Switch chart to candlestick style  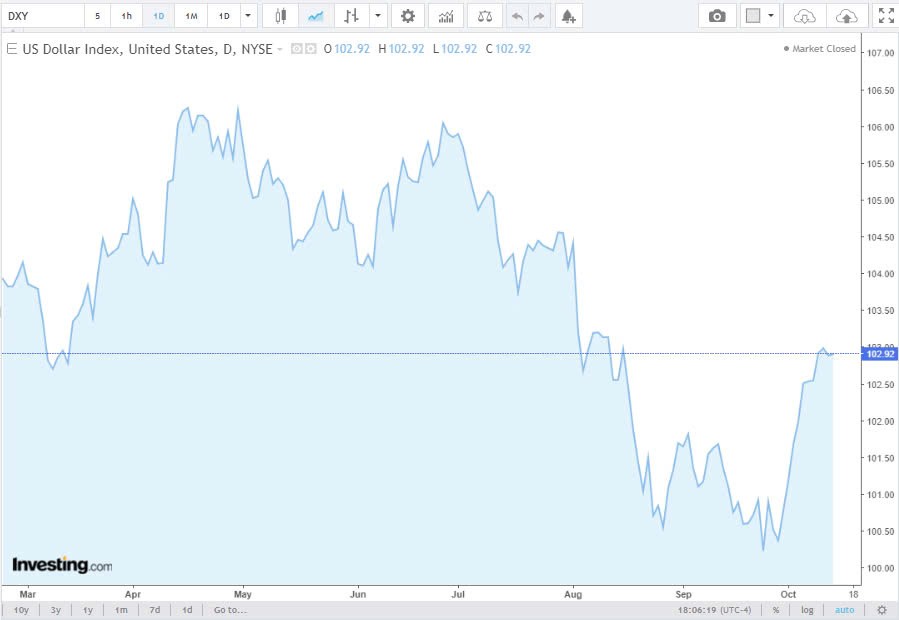[x=280, y=15]
